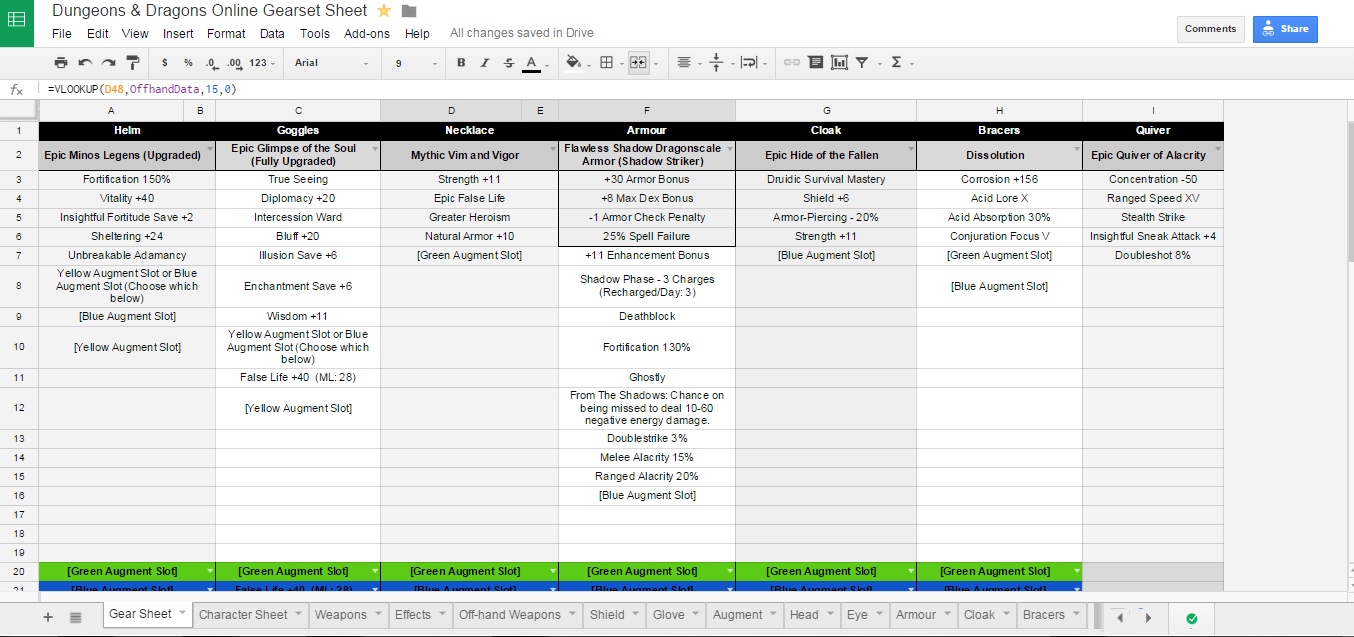Click the green checkmark status icon

click(1191, 618)
